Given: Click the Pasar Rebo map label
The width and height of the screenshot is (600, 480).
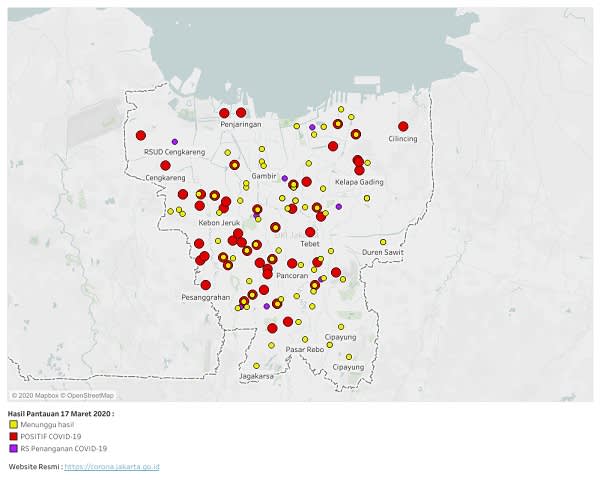Looking at the screenshot, I should pyautogui.click(x=304, y=349).
